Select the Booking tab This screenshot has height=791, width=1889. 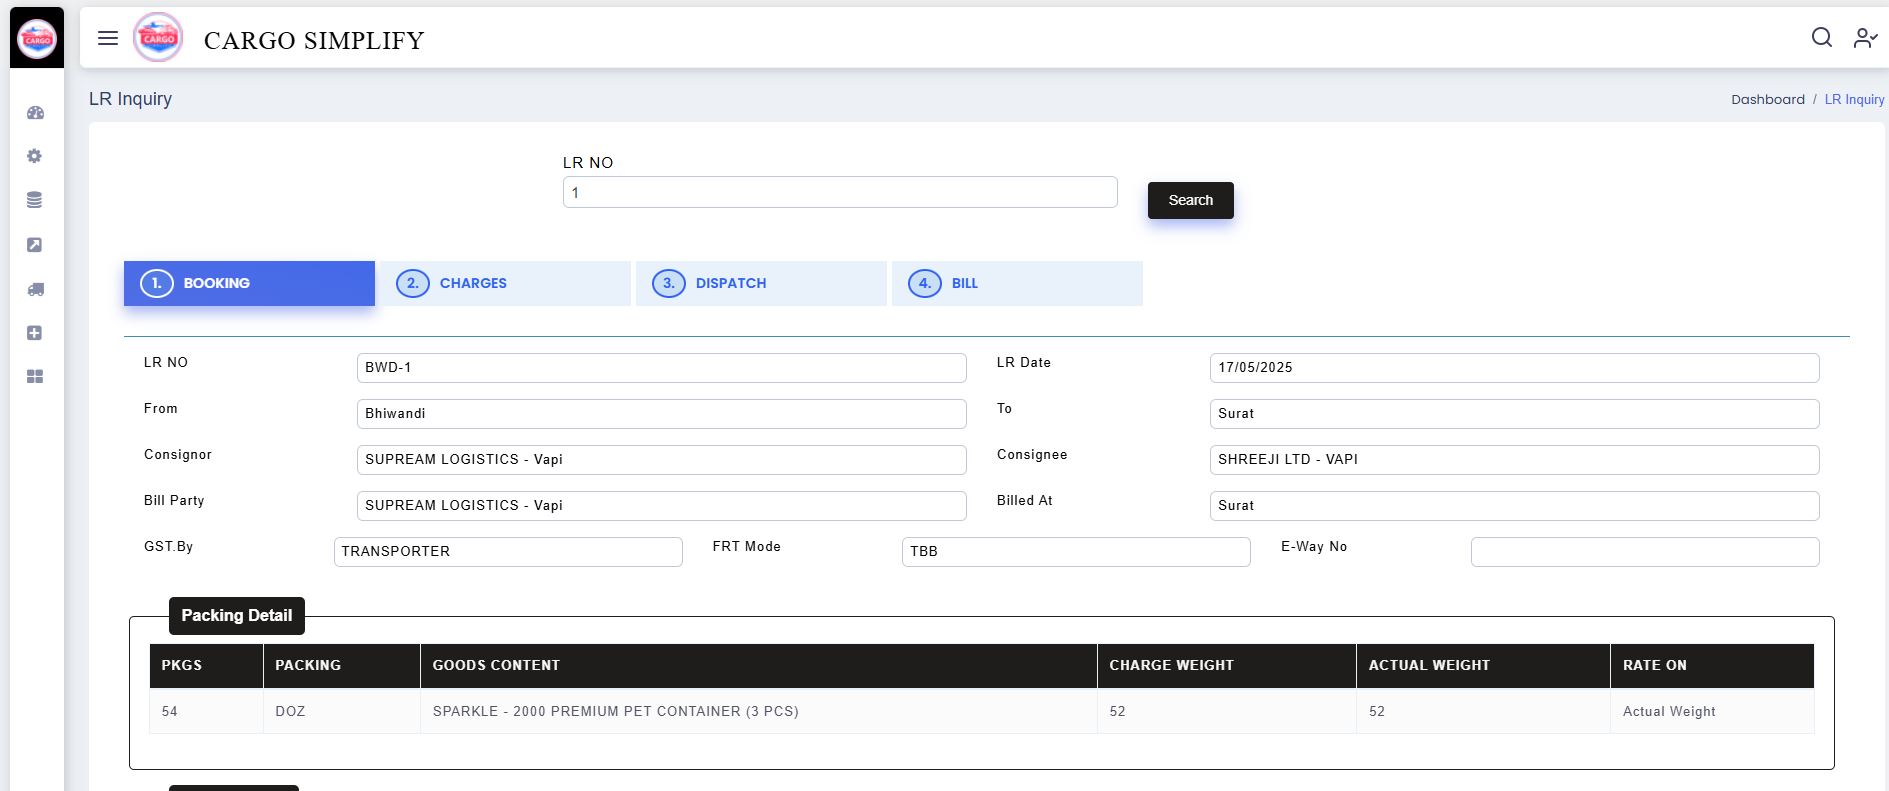pyautogui.click(x=249, y=283)
